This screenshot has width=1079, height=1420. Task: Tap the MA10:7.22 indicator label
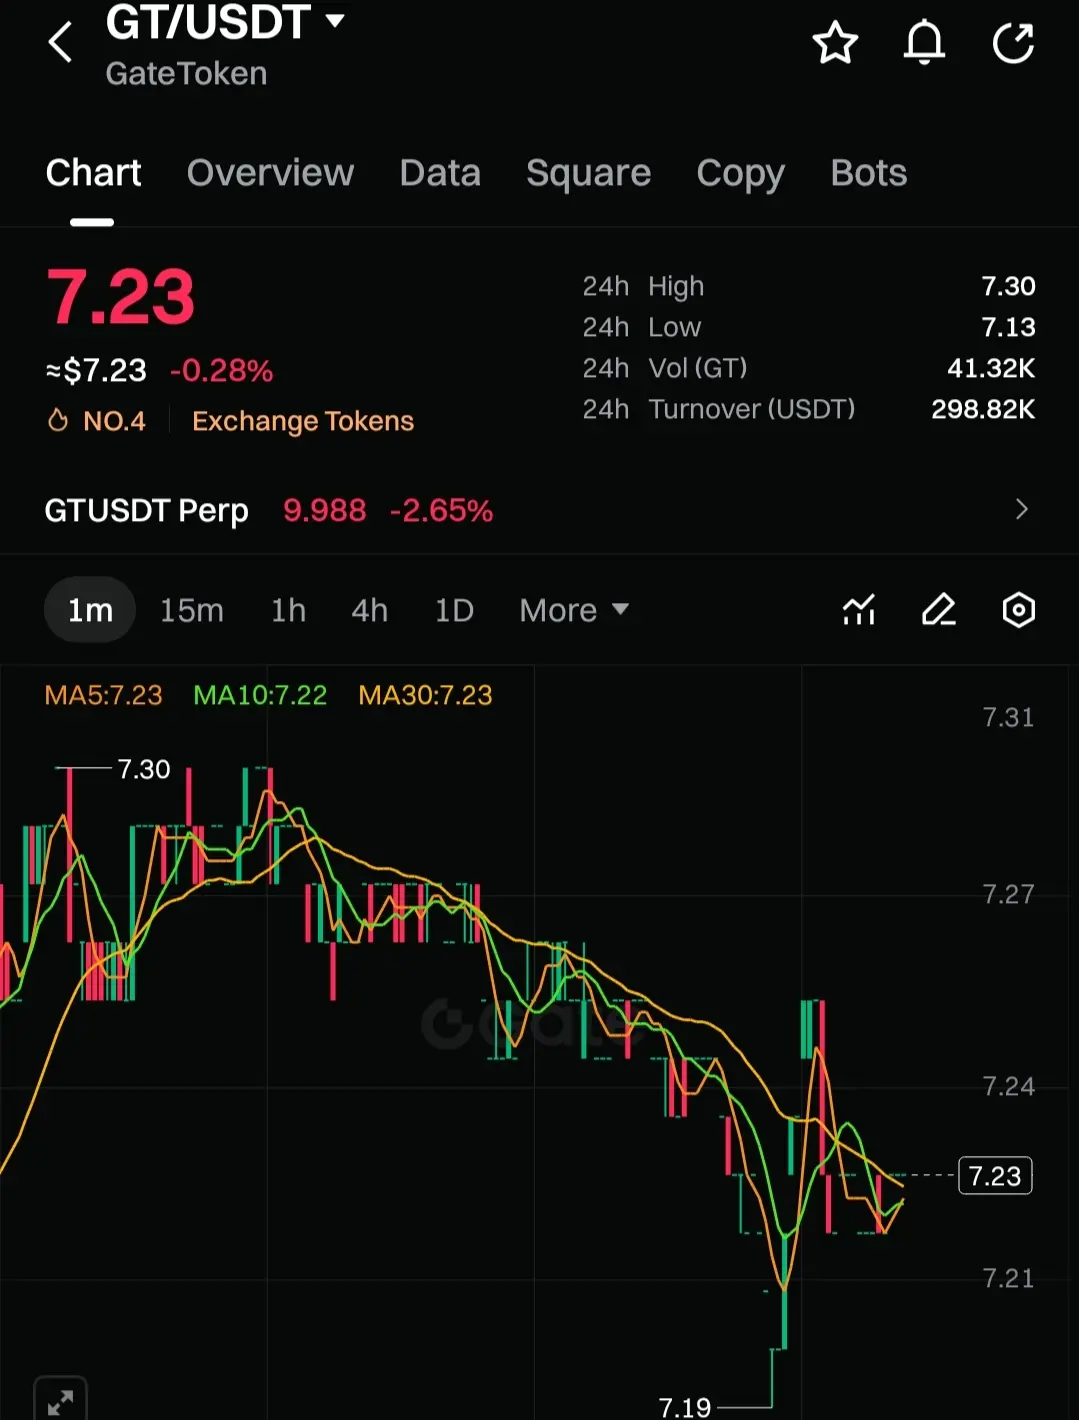coord(260,695)
